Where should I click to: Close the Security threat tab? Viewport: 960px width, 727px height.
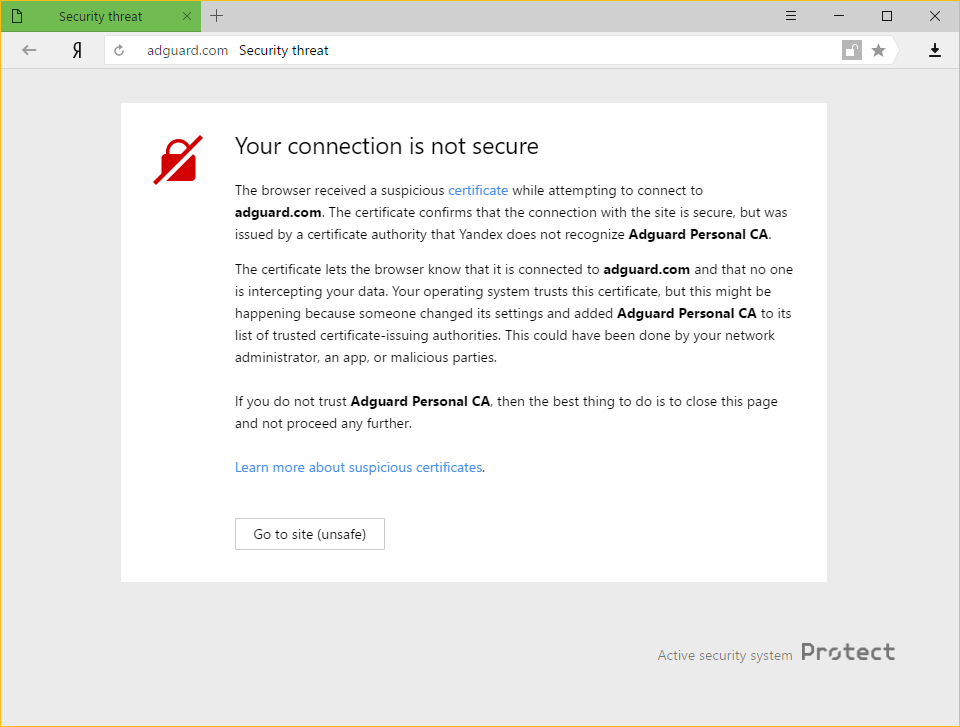[x=187, y=17]
